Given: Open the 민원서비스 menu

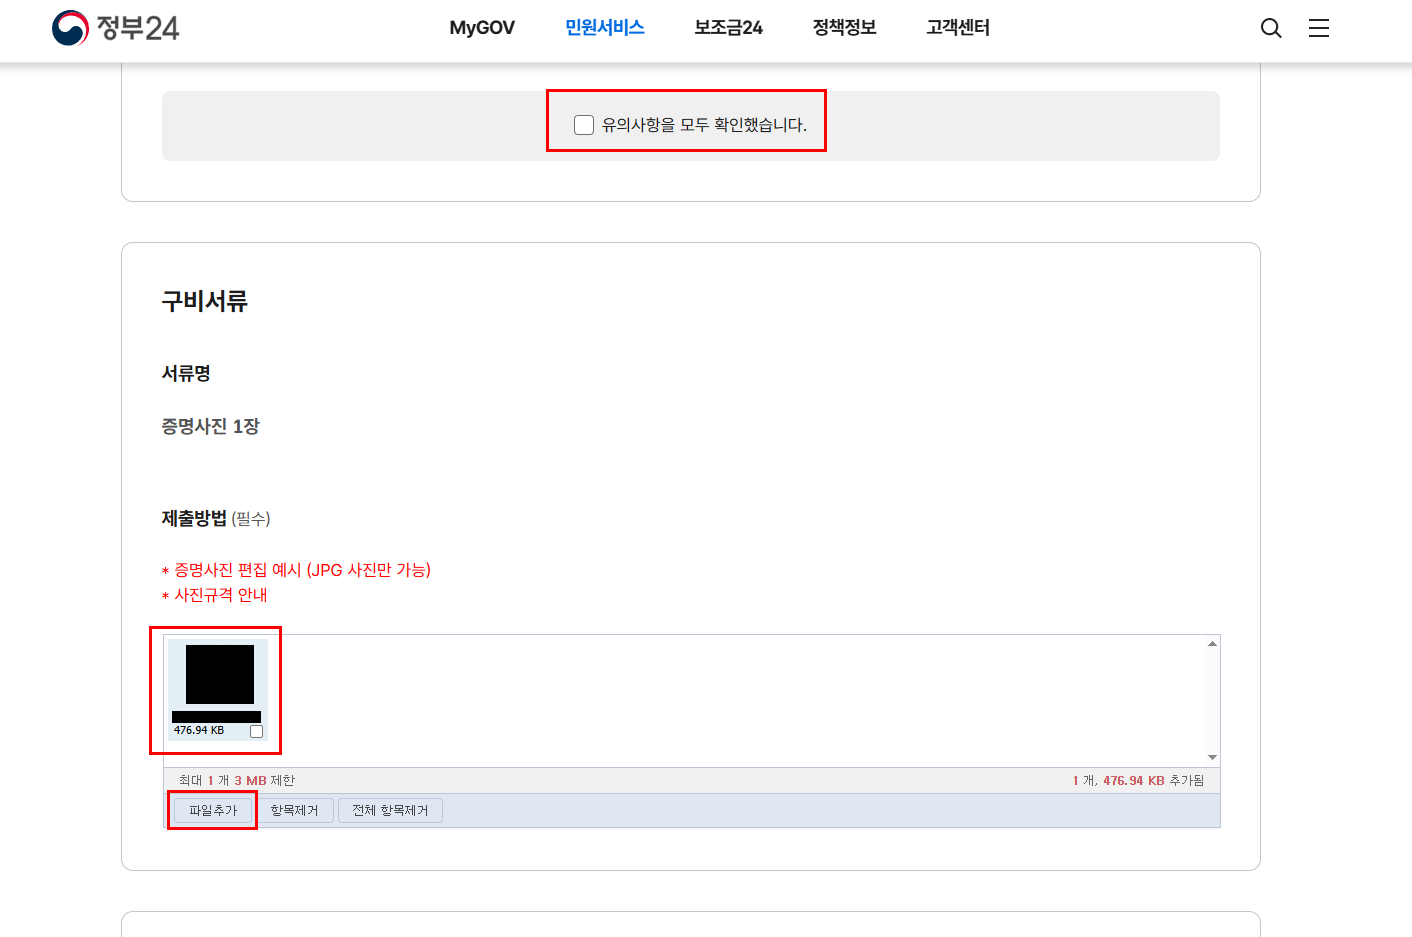Looking at the screenshot, I should pyautogui.click(x=605, y=28).
